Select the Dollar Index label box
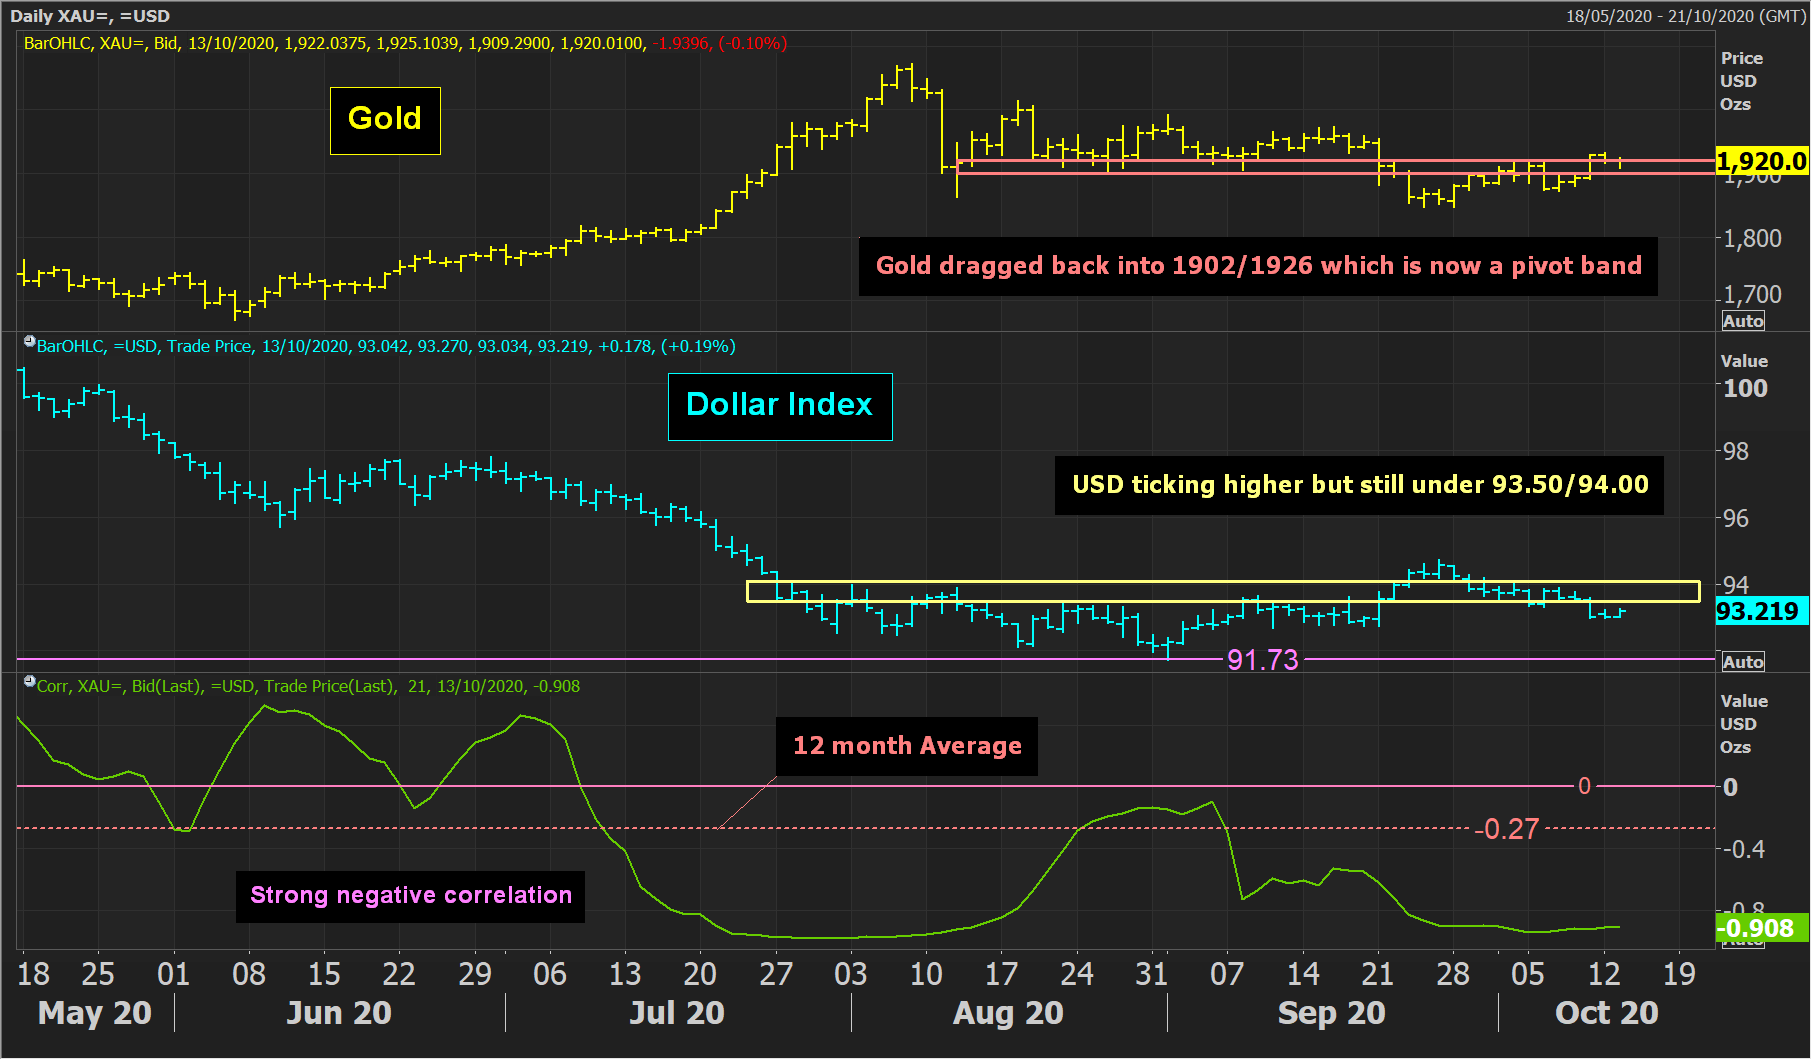Screen dimensions: 1812x1060 click(780, 406)
